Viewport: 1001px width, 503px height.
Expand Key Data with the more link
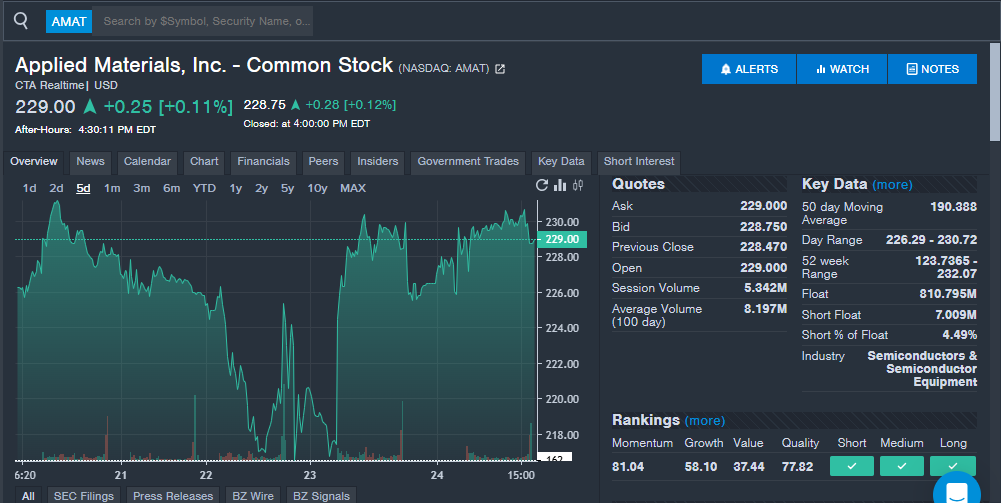pos(892,185)
